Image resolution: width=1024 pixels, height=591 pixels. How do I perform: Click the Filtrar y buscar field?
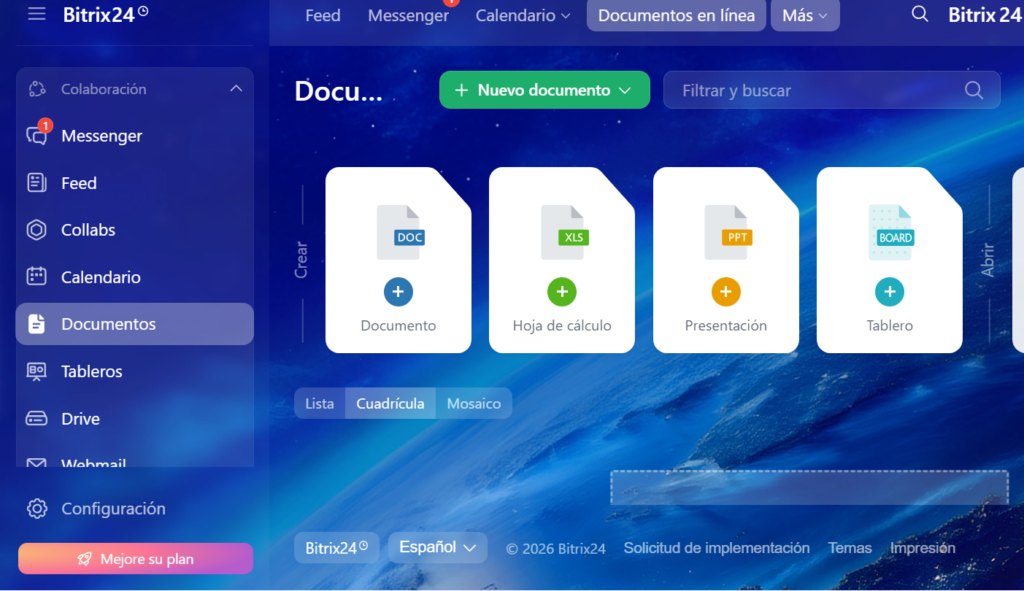click(820, 90)
